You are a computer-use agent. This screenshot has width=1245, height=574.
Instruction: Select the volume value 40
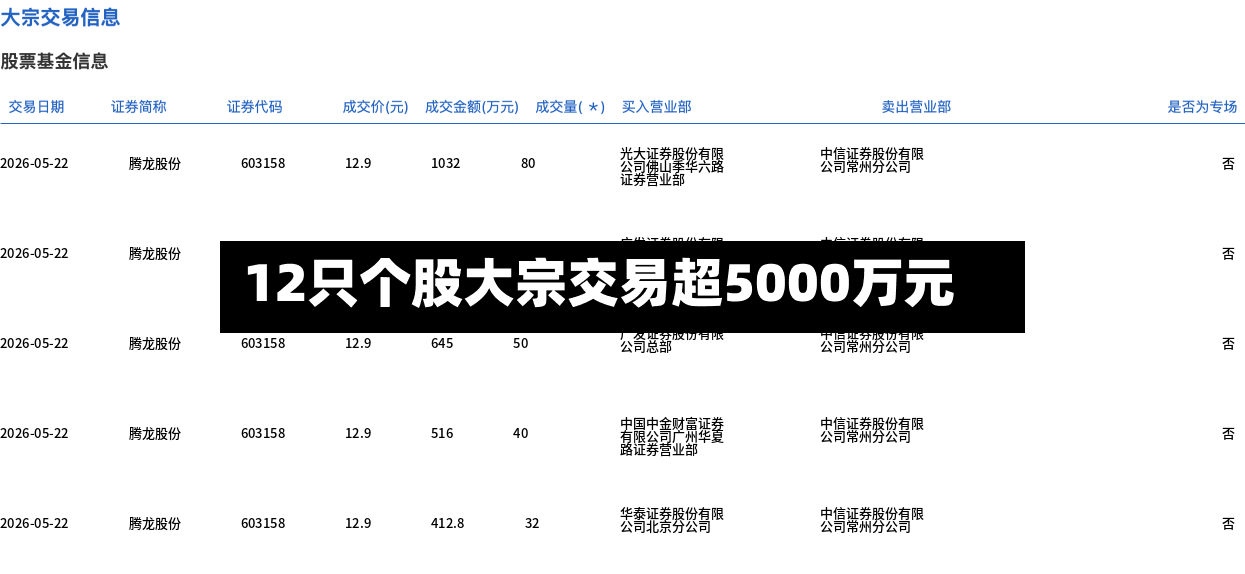pyautogui.click(x=520, y=433)
